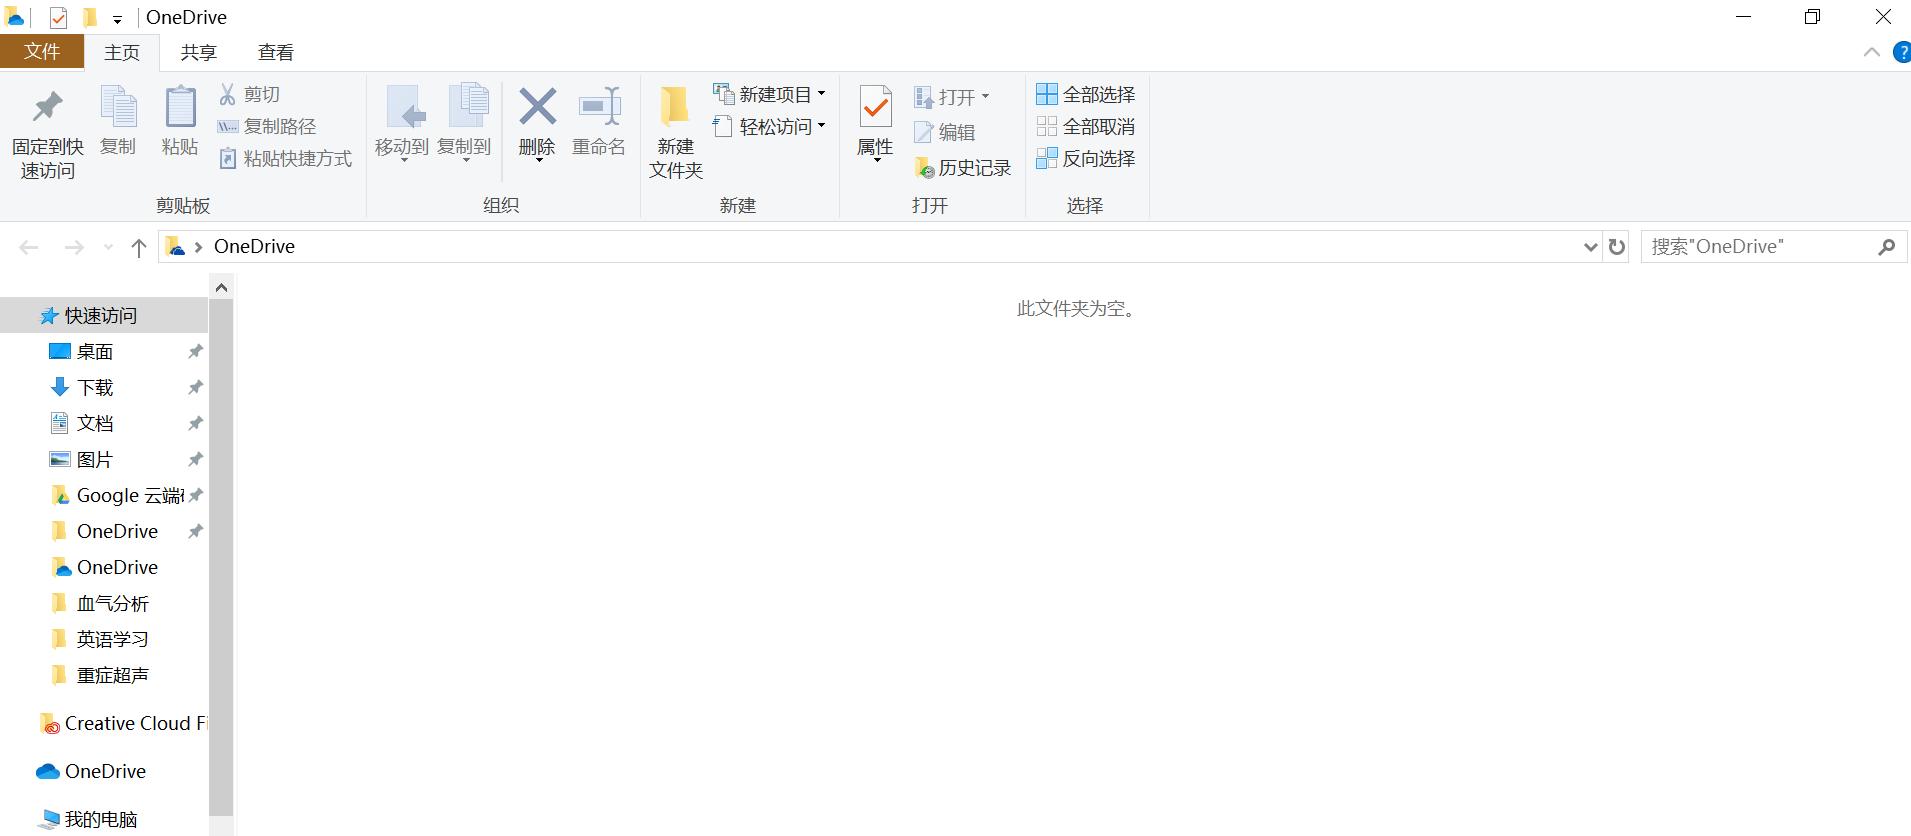Go Forward with the right arrow

point(74,247)
